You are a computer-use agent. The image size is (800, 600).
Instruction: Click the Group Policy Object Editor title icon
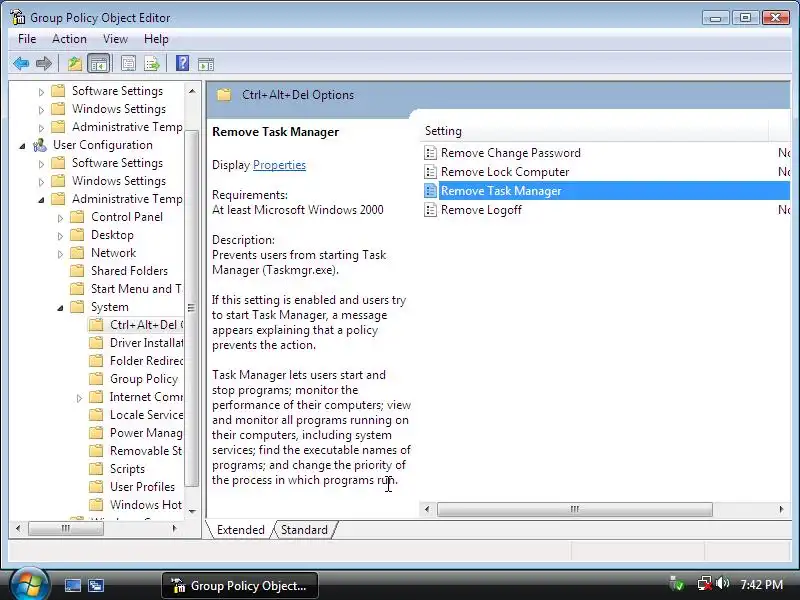18,17
